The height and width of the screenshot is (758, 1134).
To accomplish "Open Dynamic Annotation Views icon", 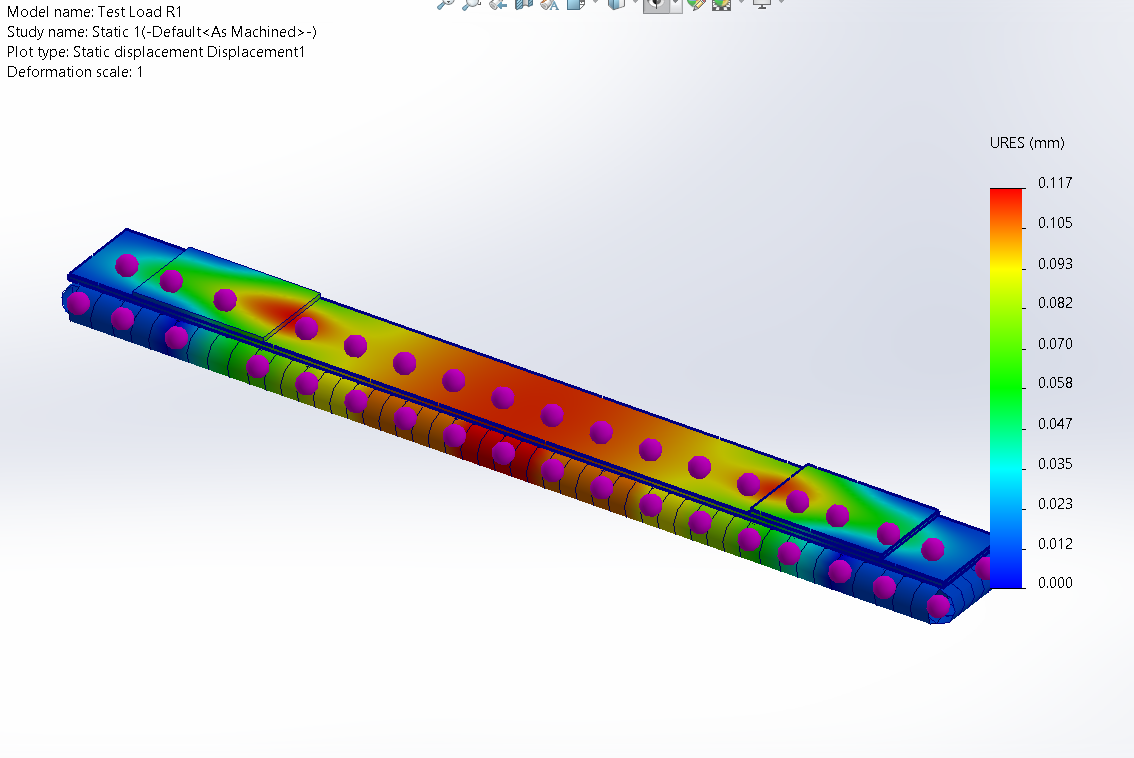I will pos(550,4).
